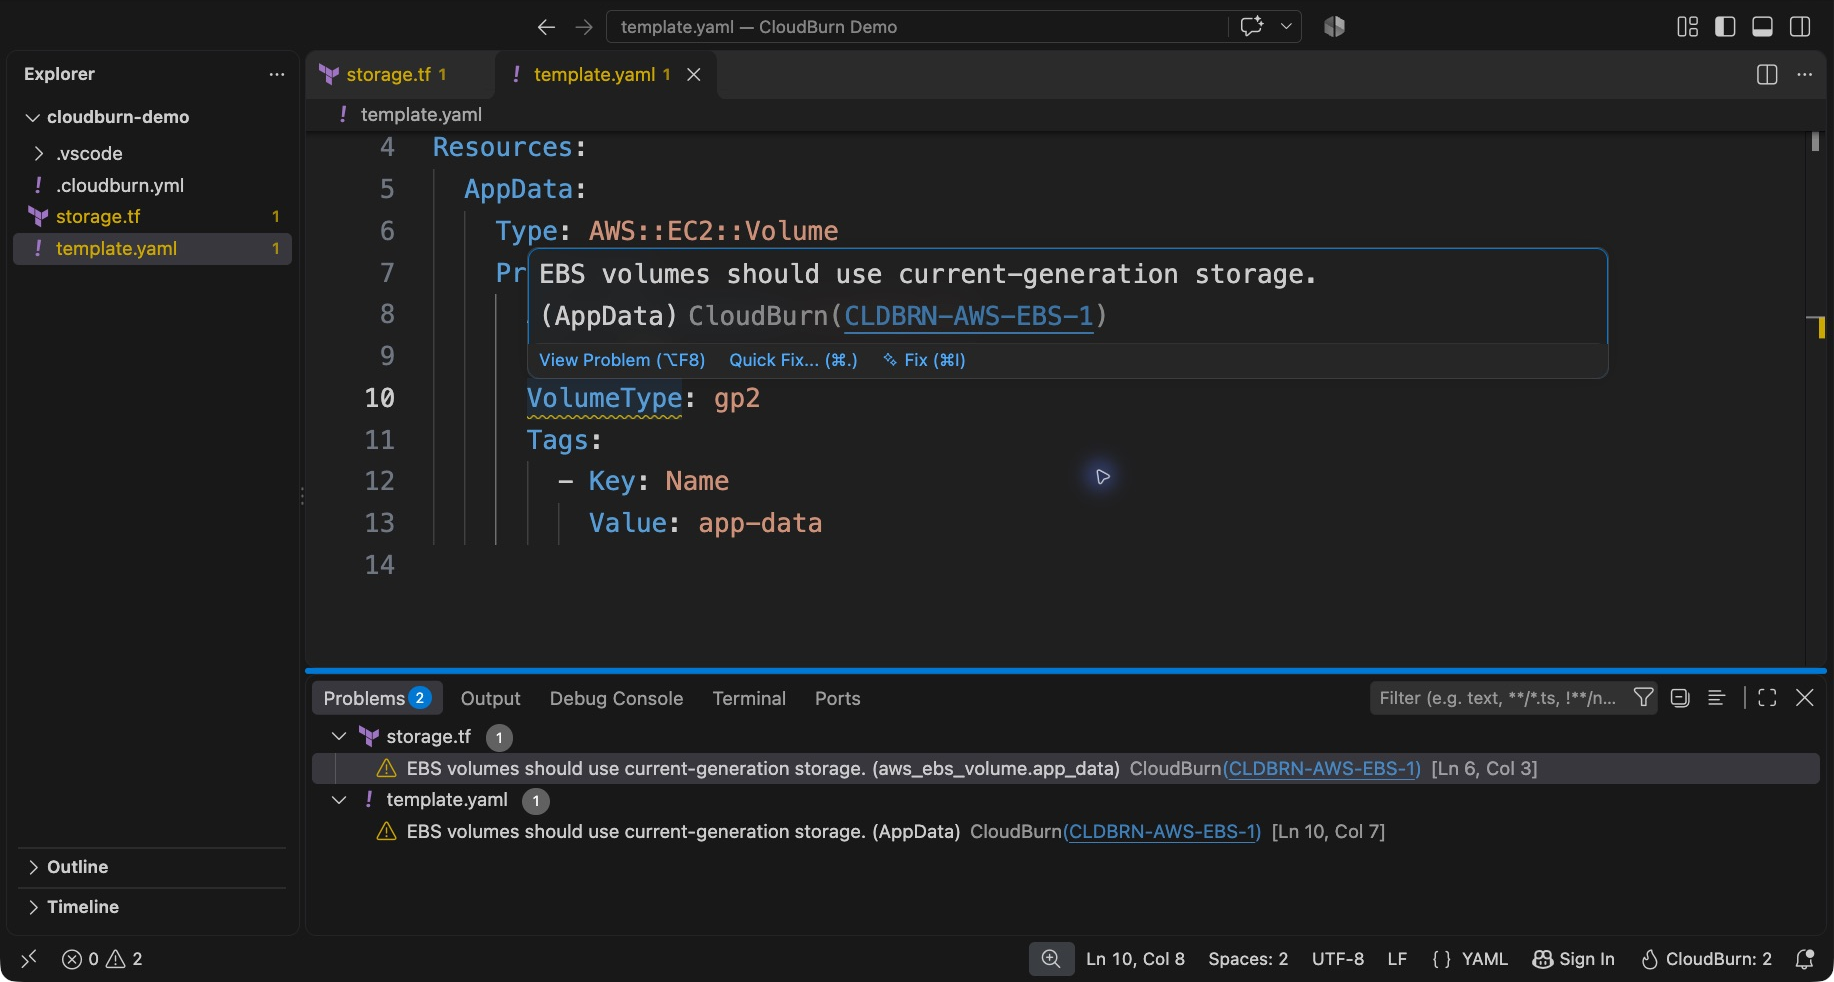This screenshot has width=1834, height=982.
Task: Switch to the storage.tf editor tab
Action: coord(398,74)
